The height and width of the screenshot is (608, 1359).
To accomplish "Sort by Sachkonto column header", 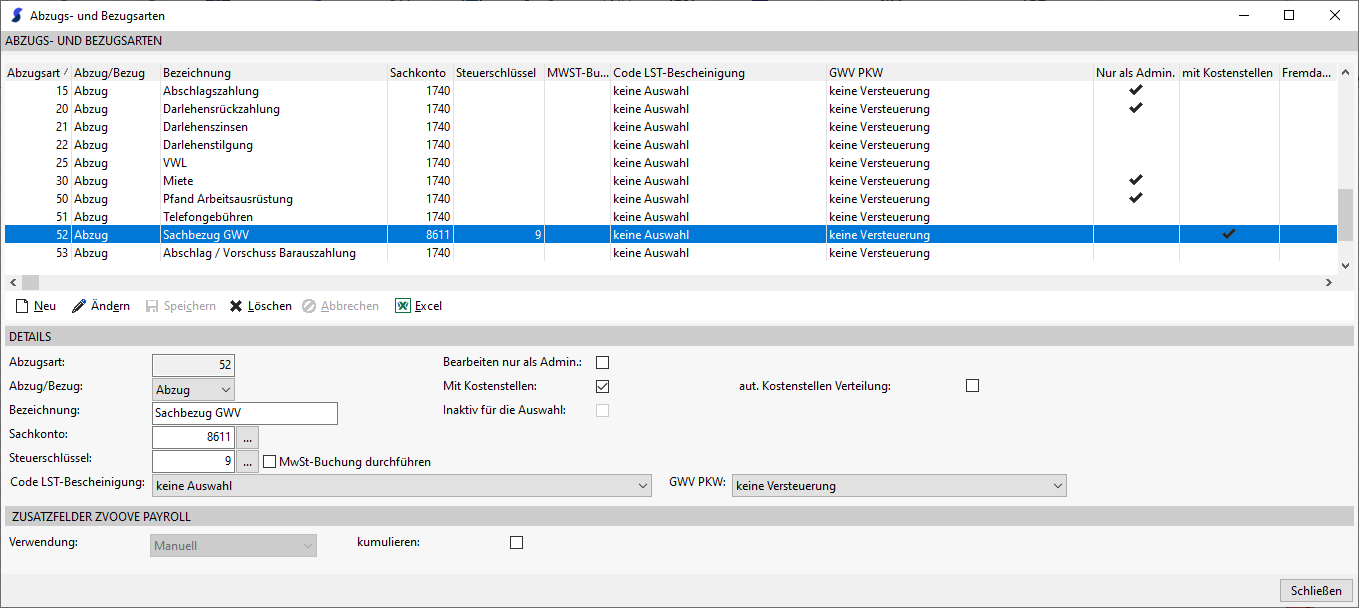I will click(x=420, y=73).
